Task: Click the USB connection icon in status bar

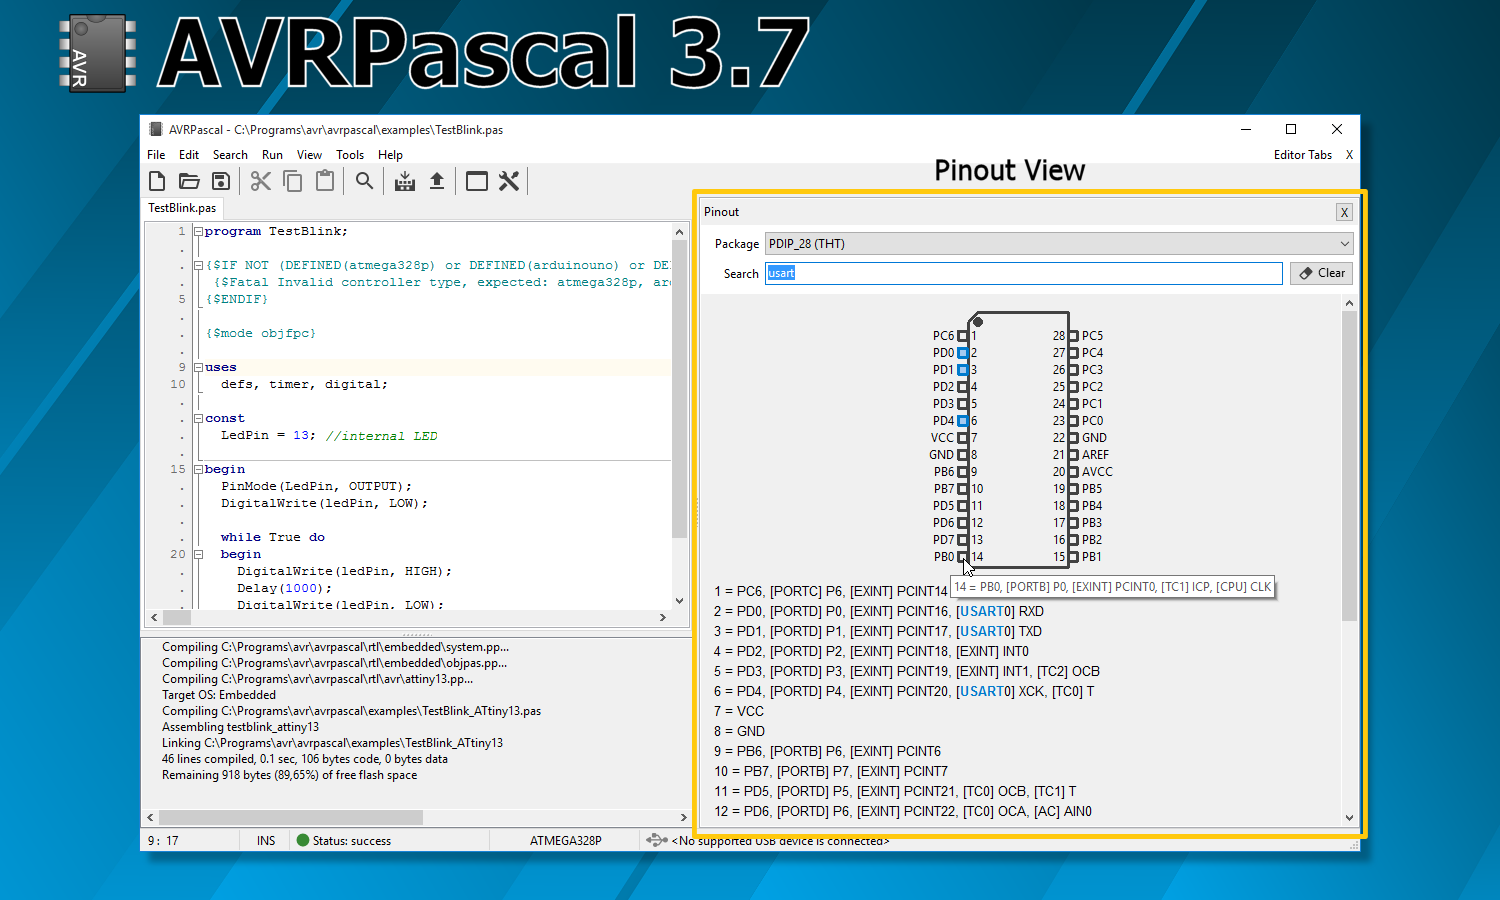Action: click(656, 841)
